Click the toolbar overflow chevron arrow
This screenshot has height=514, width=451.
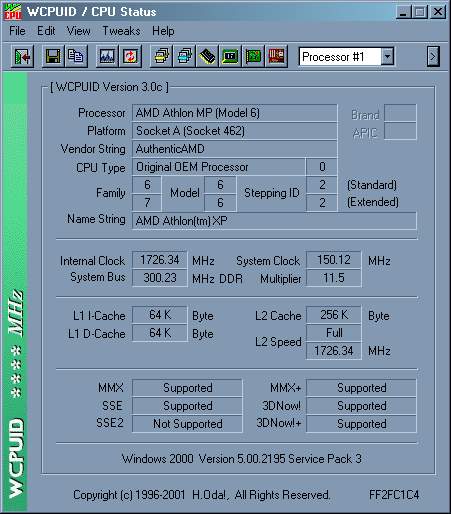coord(433,57)
